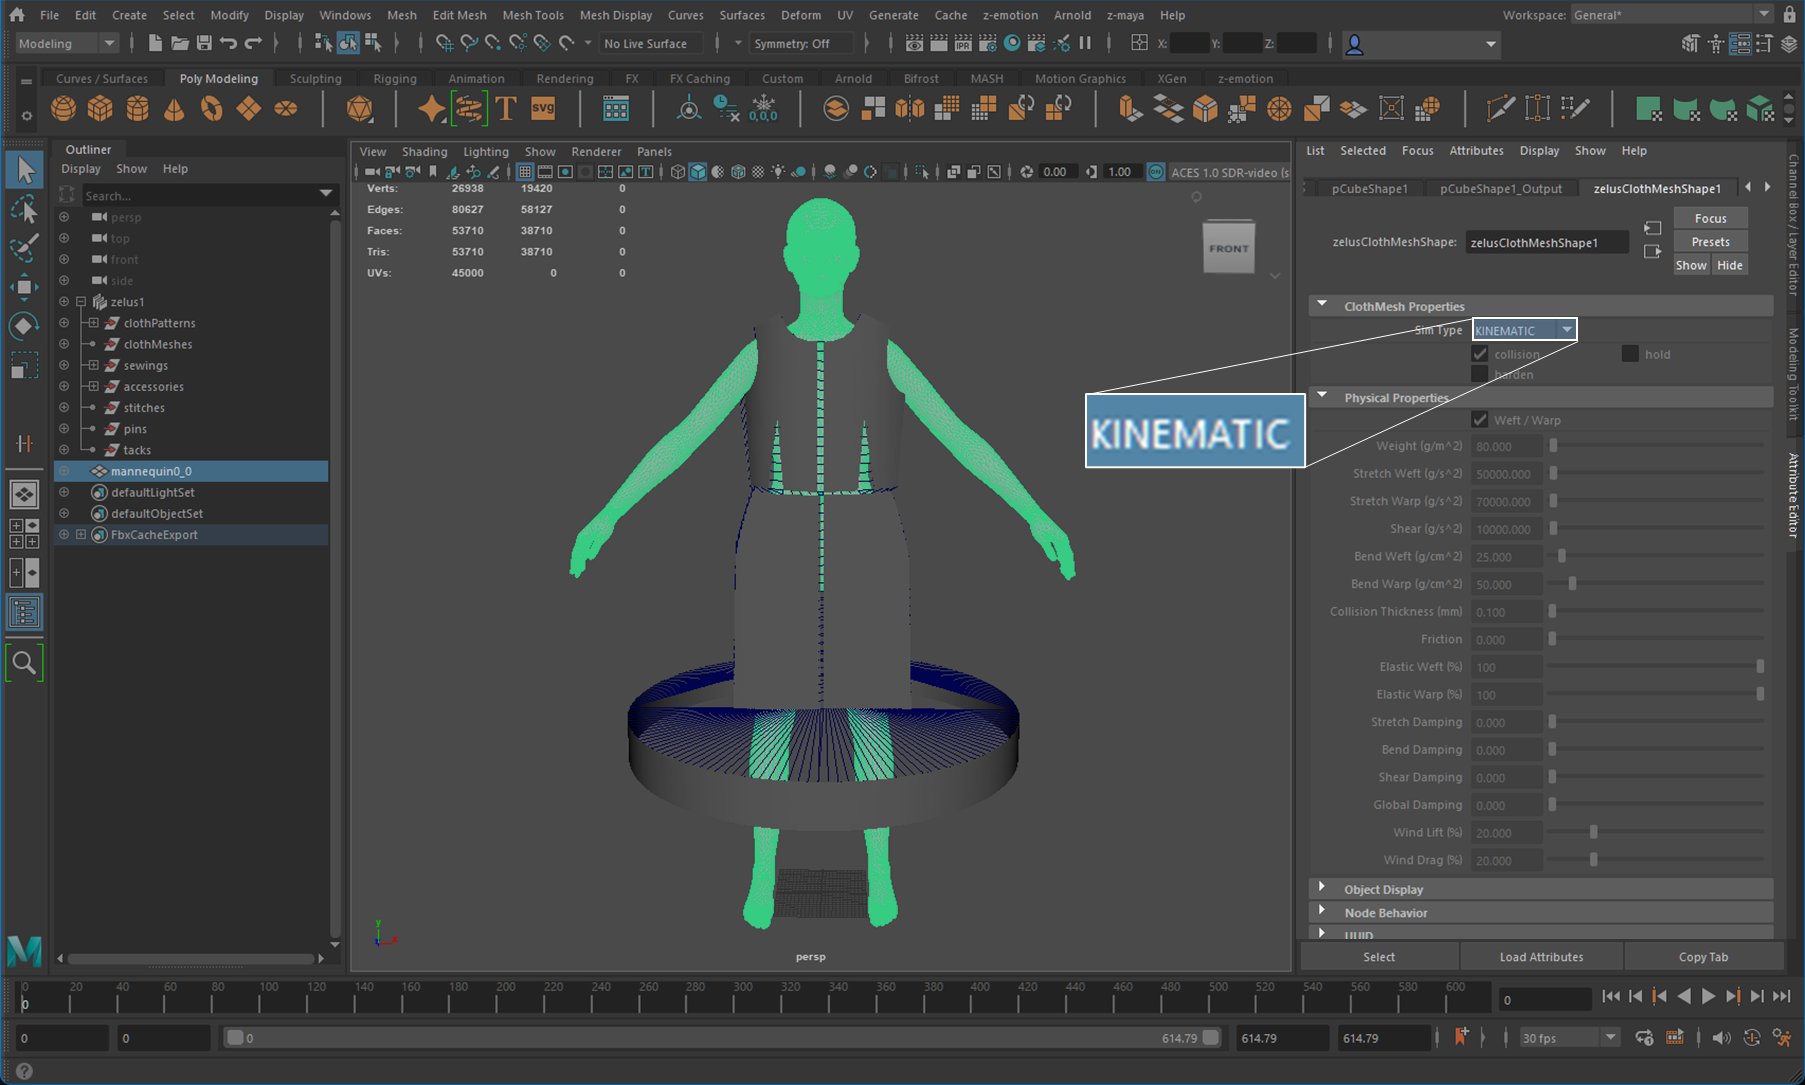Choose the Rotate tool in toolbox
Image resolution: width=1805 pixels, height=1085 pixels.
click(x=25, y=326)
